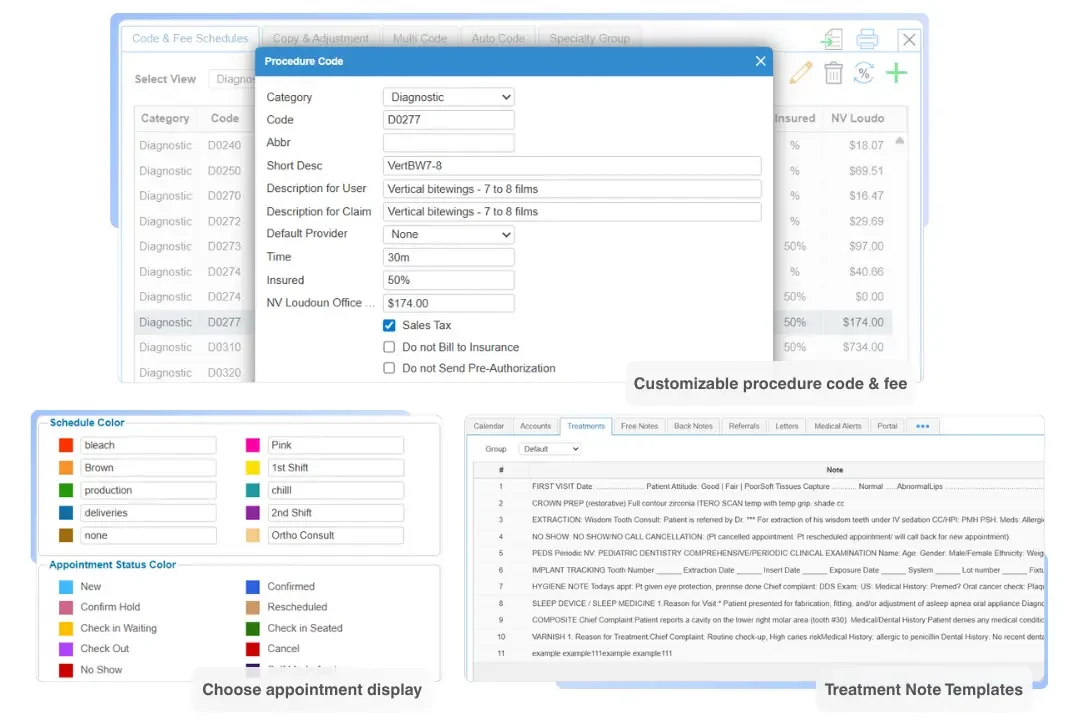Switch to the Medical Alerts tab
The image size is (1080, 720).
tap(837, 425)
